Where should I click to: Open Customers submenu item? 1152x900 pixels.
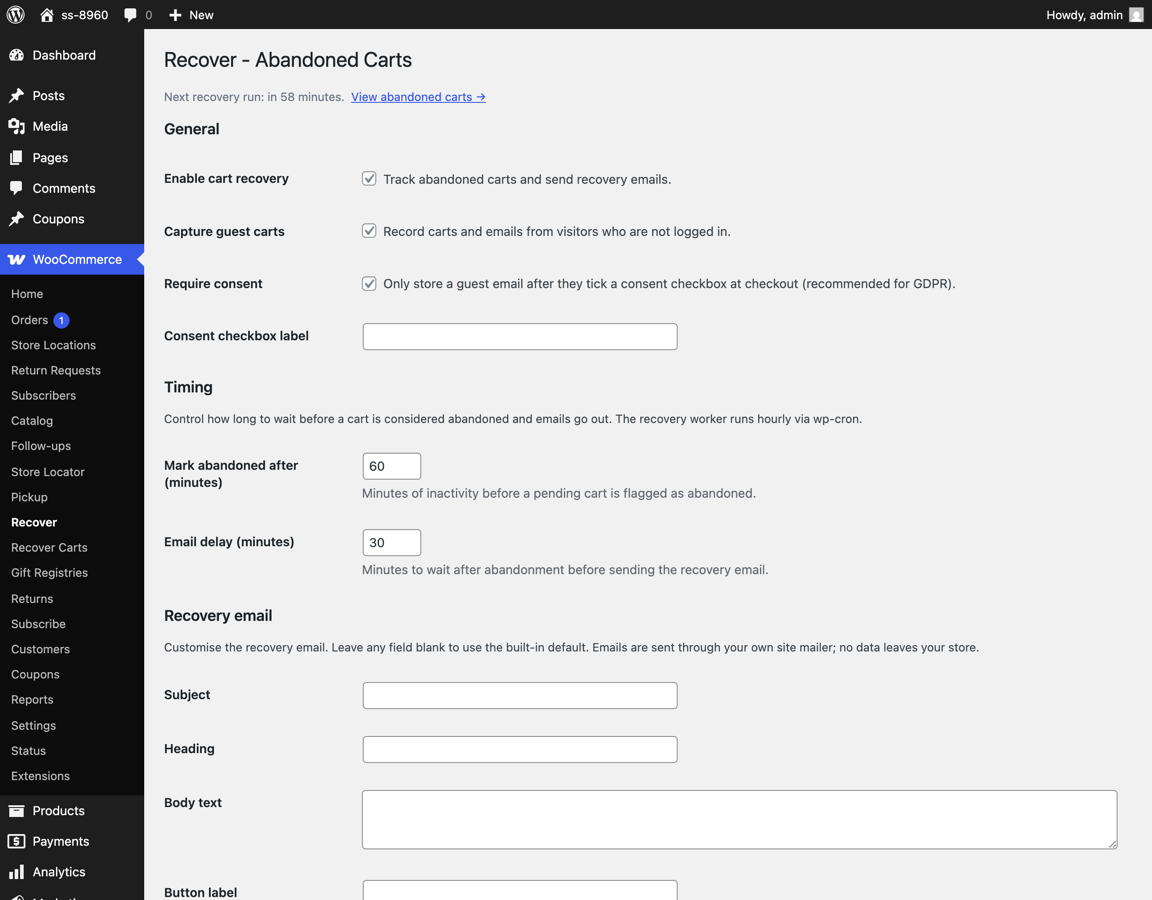(x=40, y=649)
